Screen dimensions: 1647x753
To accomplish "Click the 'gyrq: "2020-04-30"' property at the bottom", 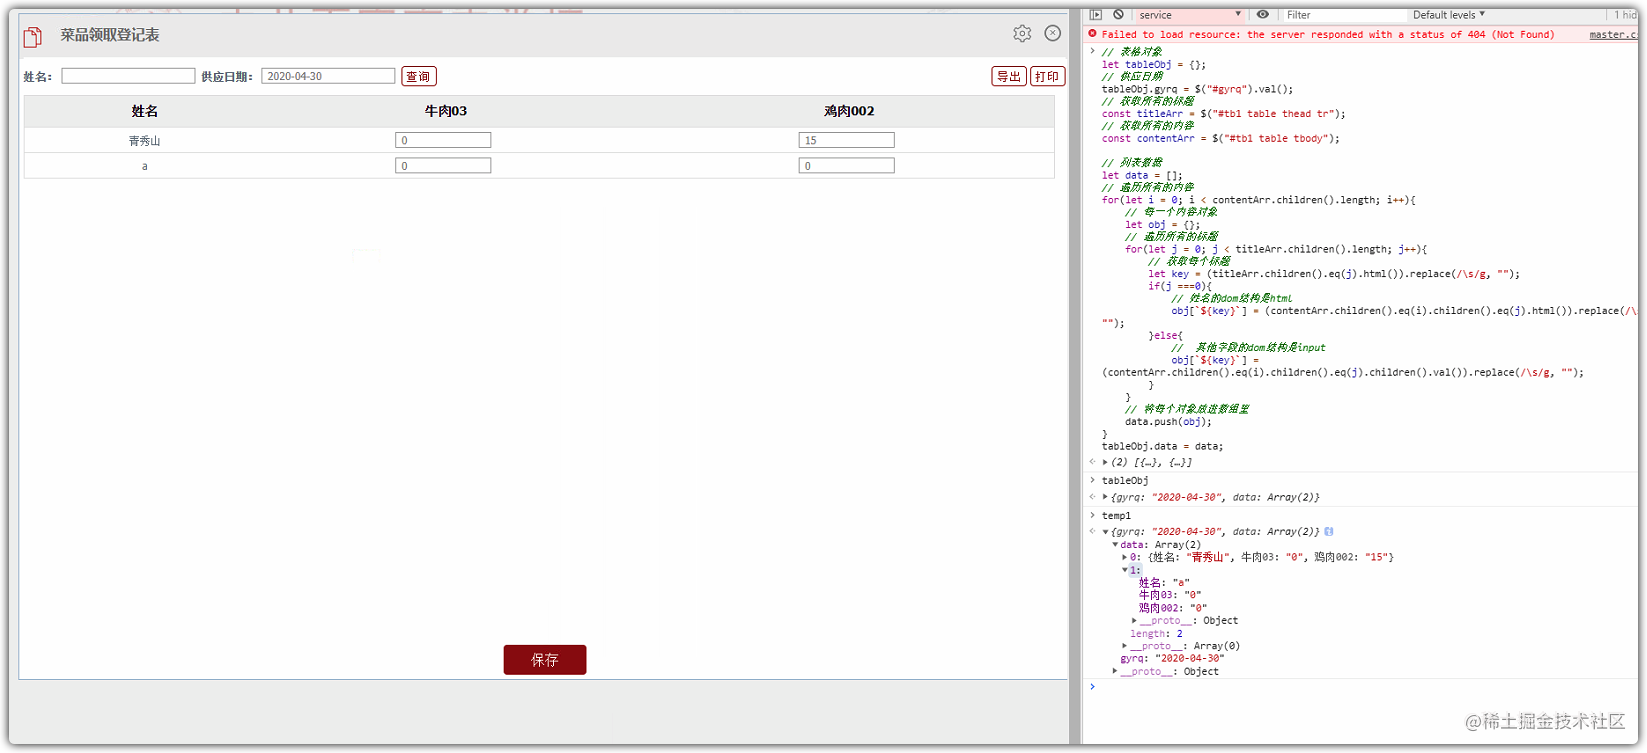I will pos(1172,659).
